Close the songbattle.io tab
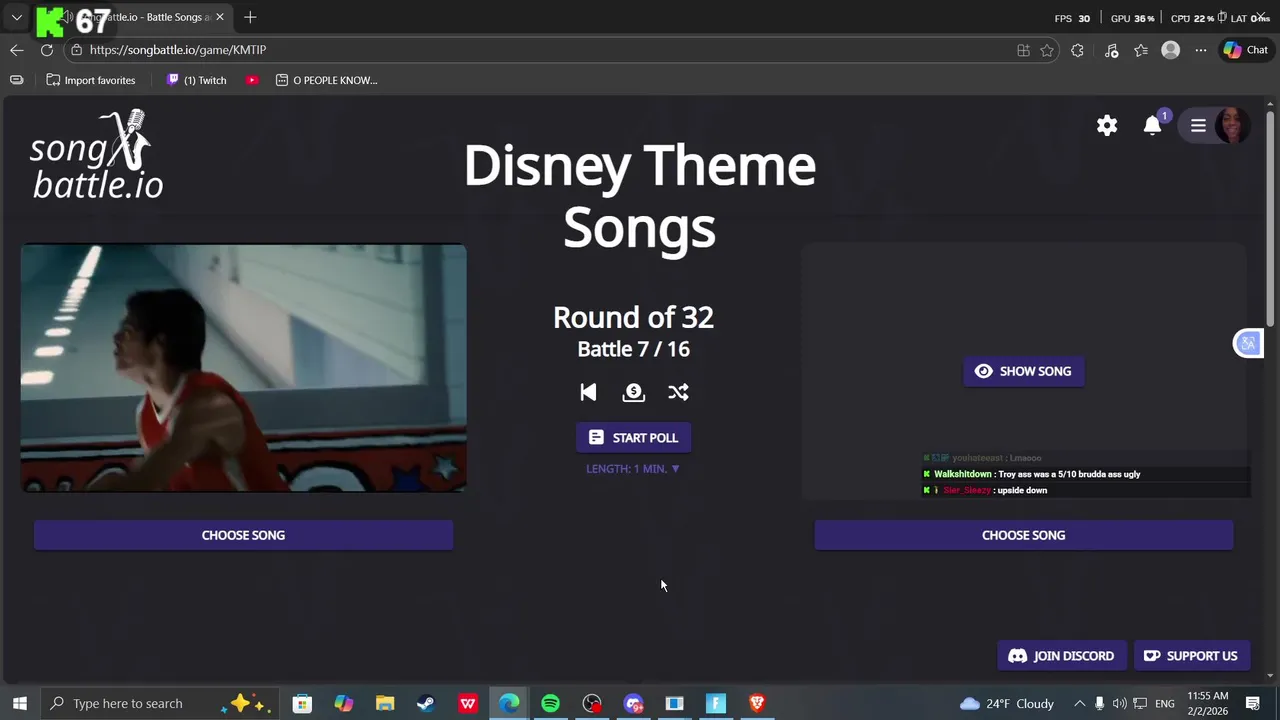Screen dimensions: 1280x720 [x=220, y=17]
